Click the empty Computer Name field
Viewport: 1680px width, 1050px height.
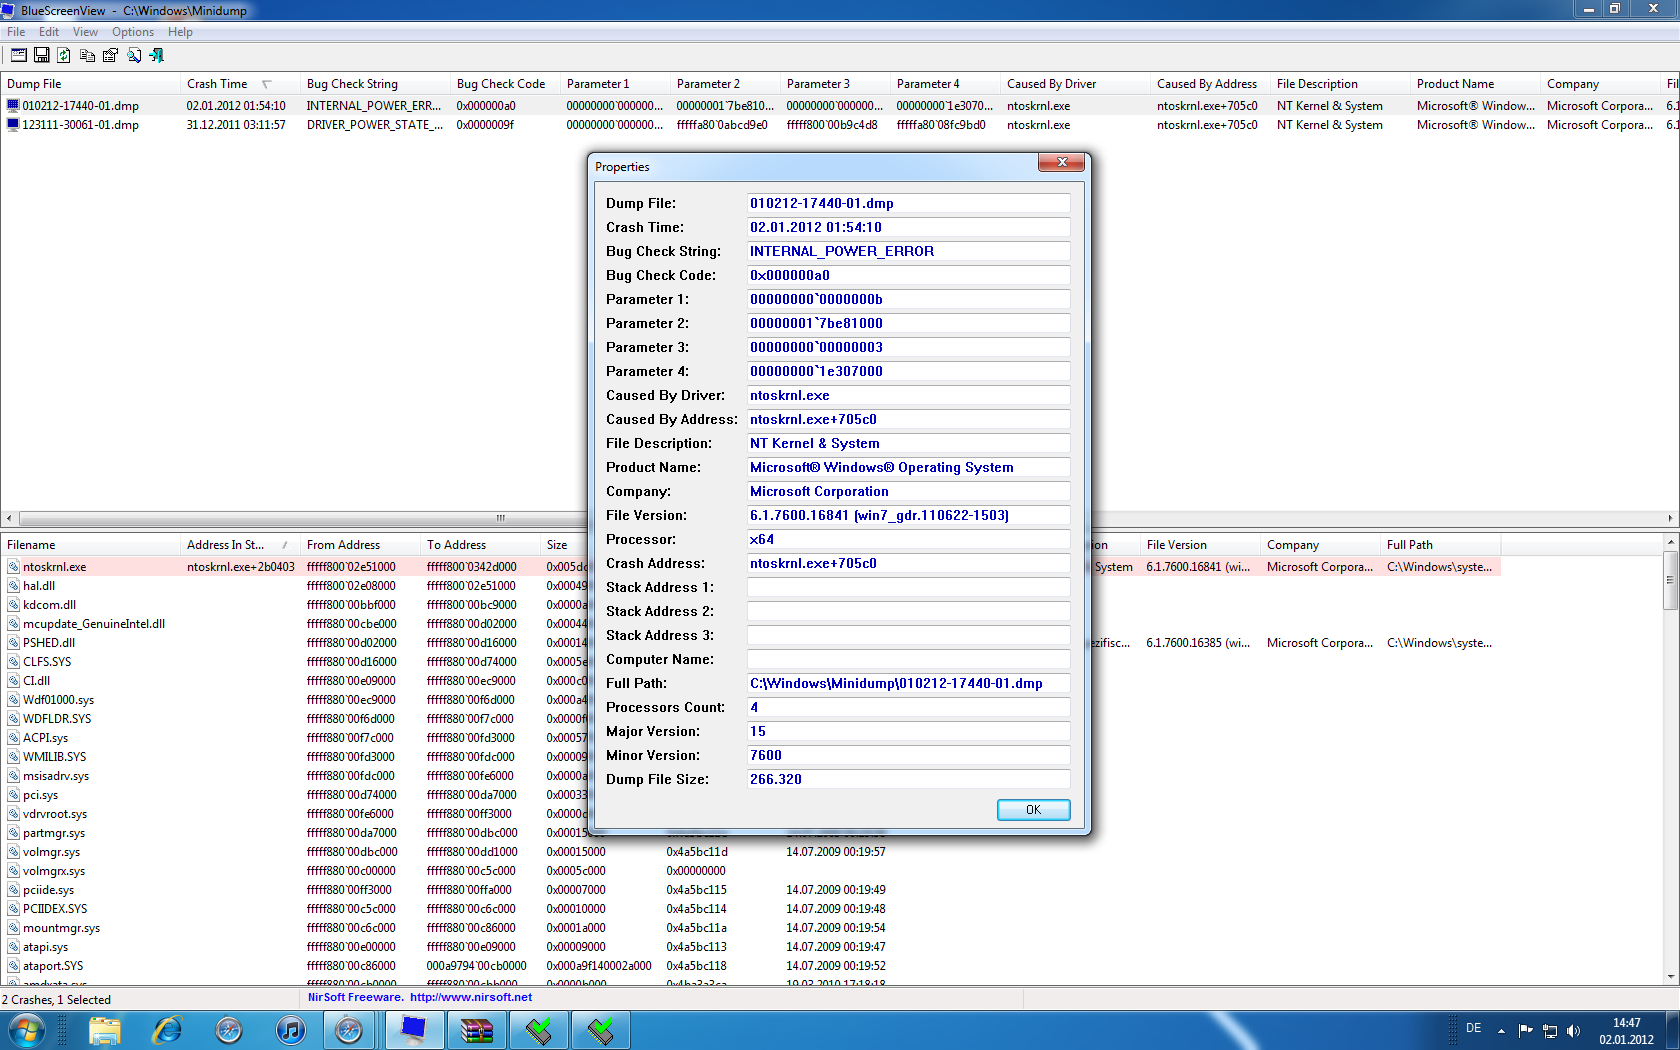pyautogui.click(x=908, y=659)
